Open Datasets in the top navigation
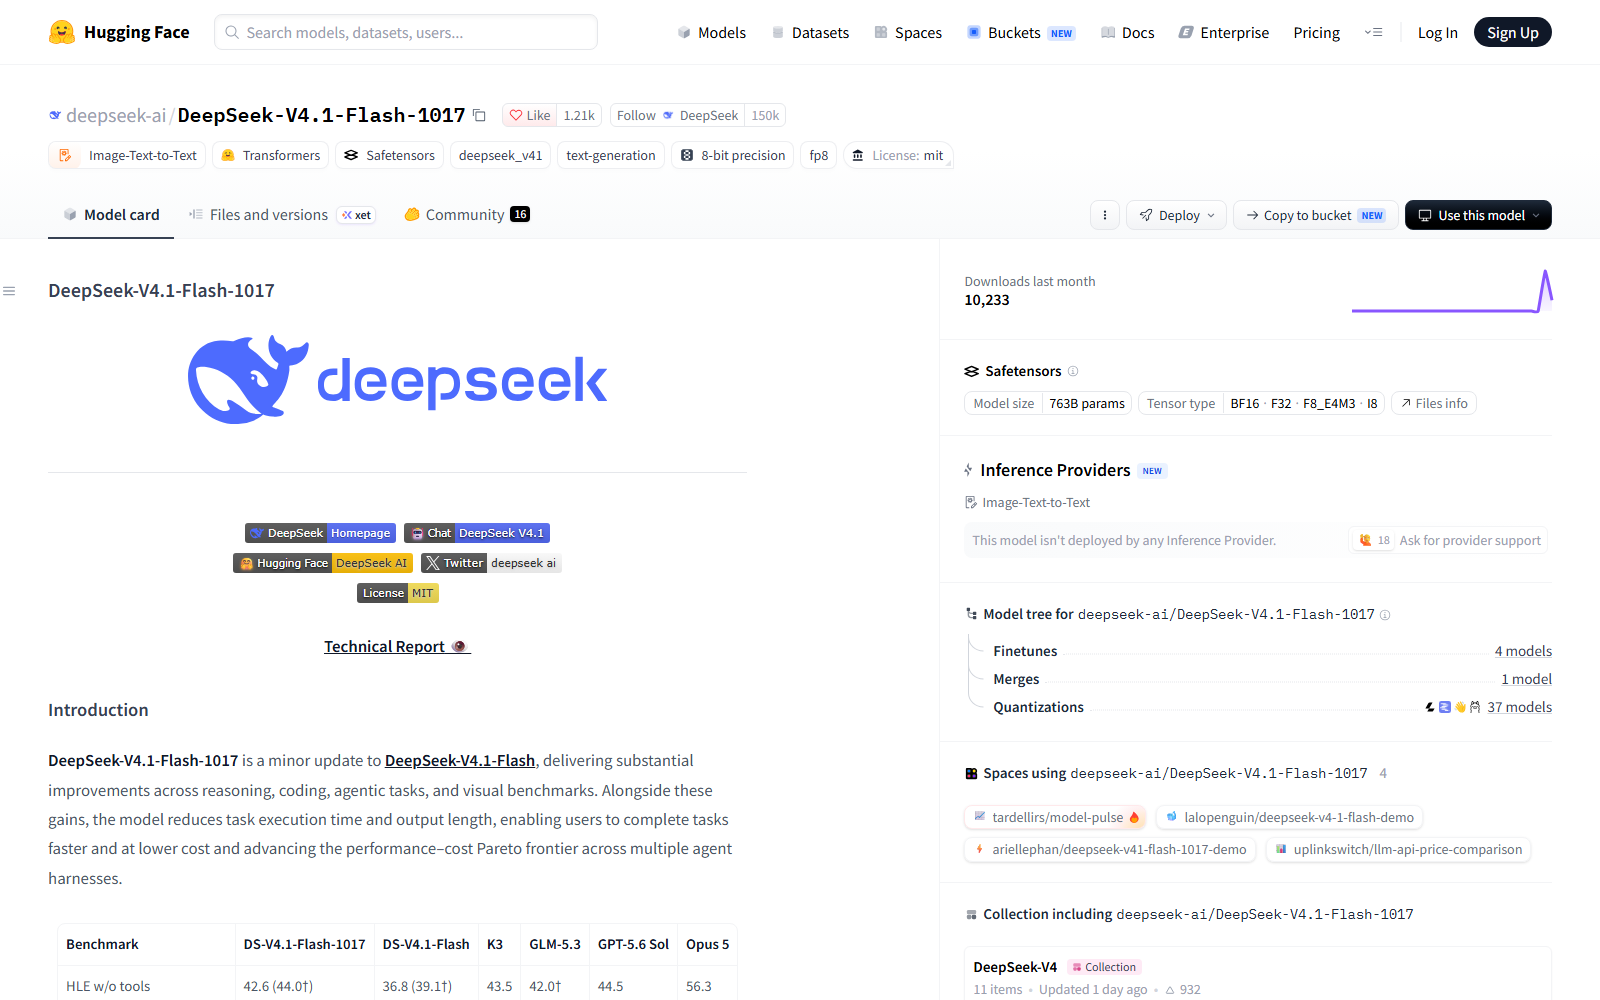1600x1000 pixels. [810, 32]
